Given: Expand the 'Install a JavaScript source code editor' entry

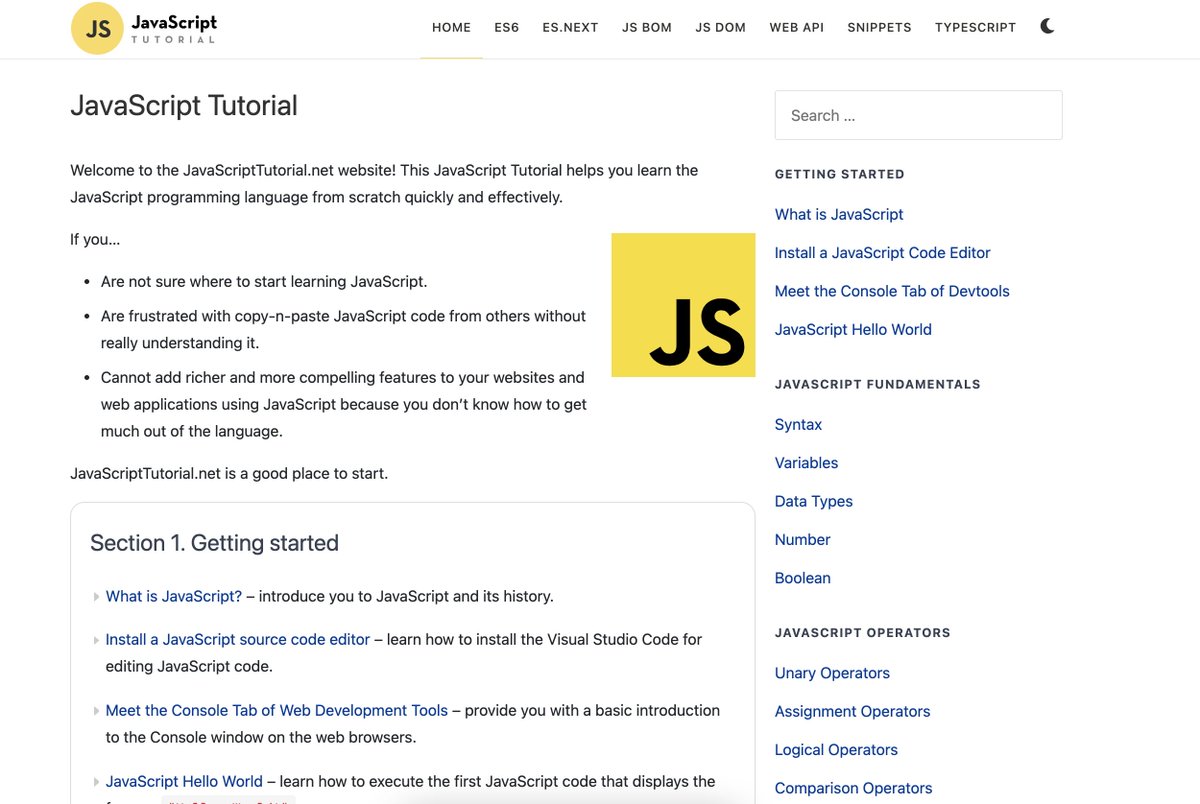Looking at the screenshot, I should click(95, 638).
